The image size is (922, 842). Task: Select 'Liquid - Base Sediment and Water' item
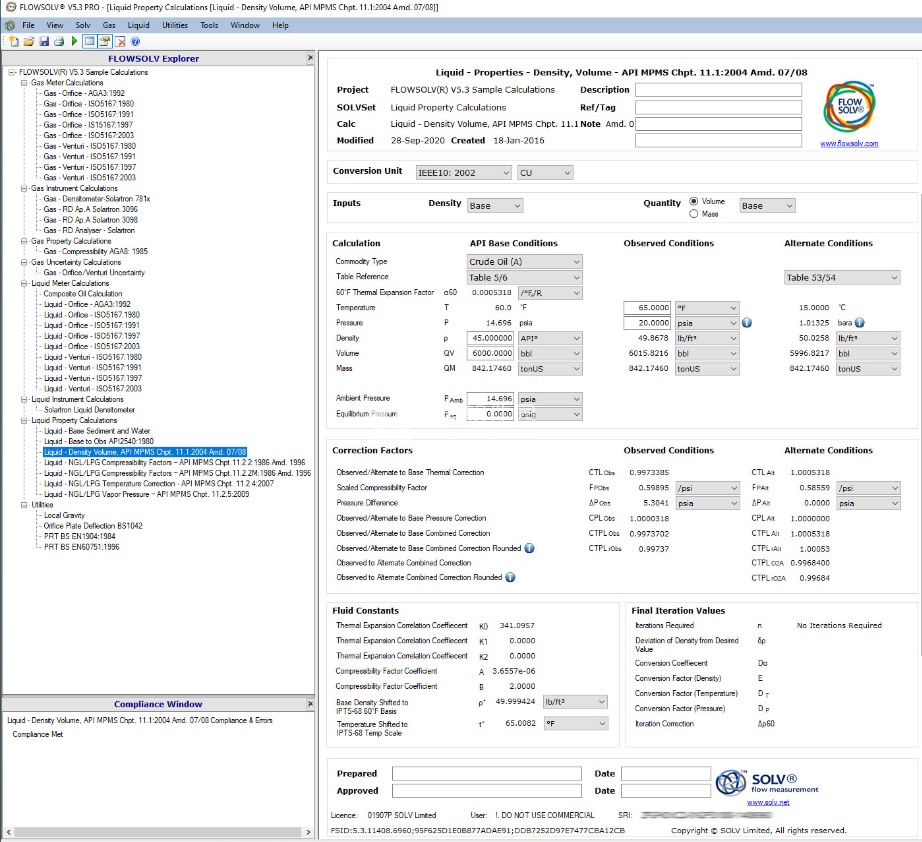pyautogui.click(x=97, y=431)
